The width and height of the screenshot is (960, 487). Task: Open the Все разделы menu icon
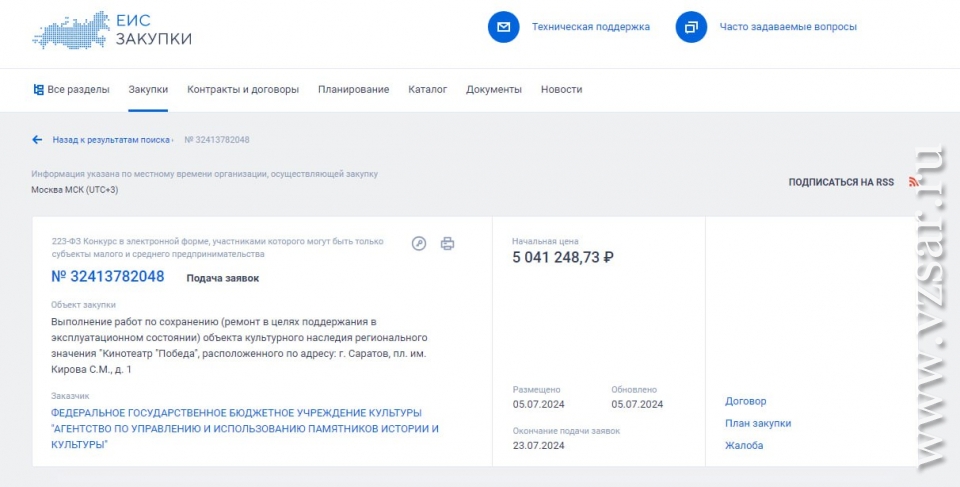coord(38,89)
